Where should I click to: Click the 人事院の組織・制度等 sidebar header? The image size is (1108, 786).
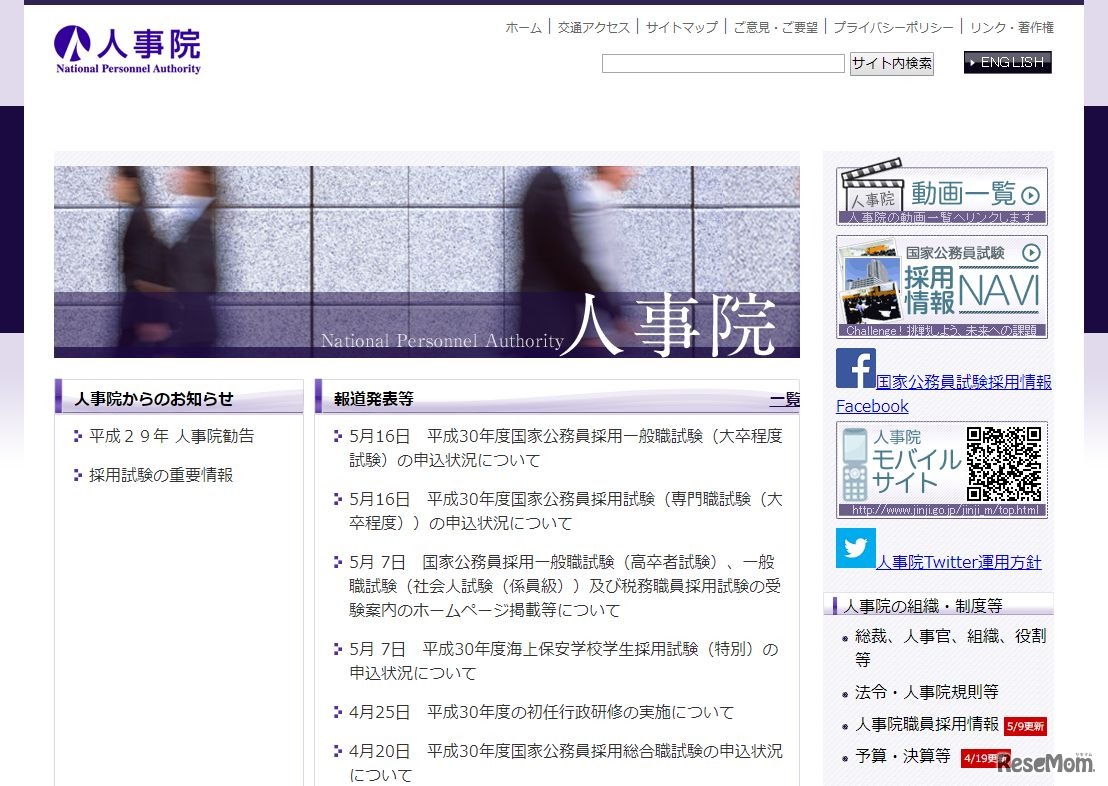(x=938, y=606)
